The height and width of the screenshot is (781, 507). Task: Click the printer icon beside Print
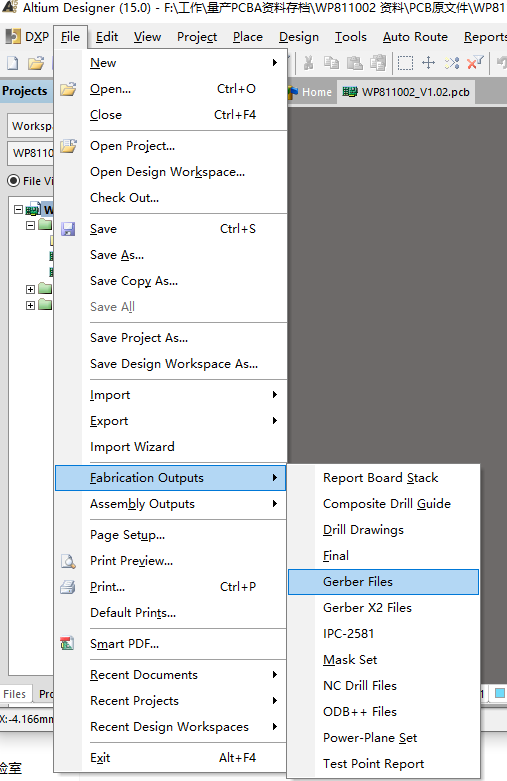68,587
